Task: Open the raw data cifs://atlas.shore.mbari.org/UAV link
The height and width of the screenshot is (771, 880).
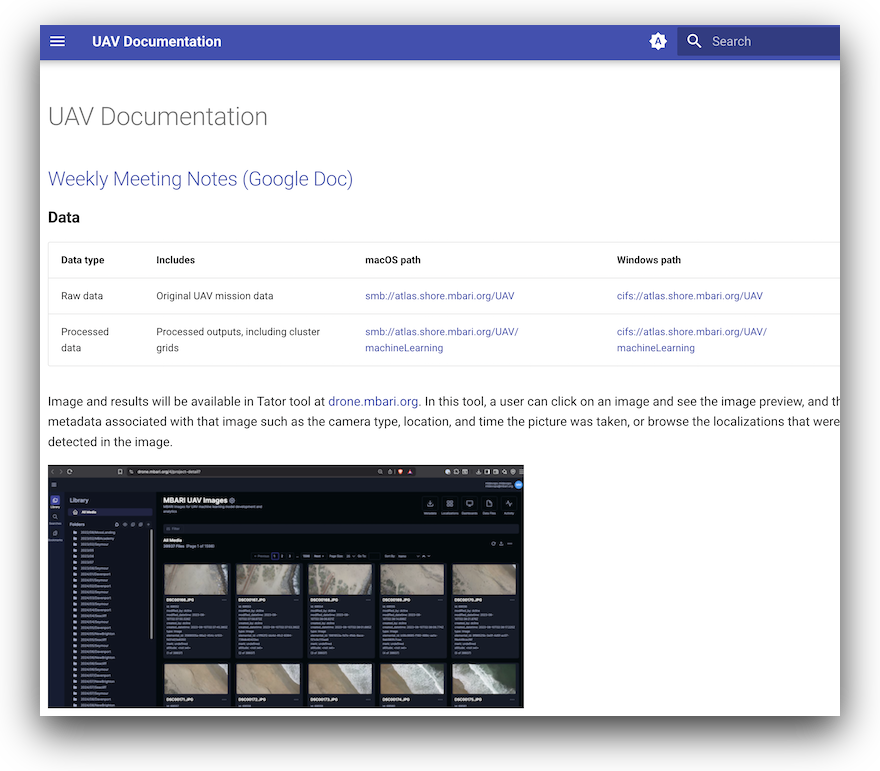Action: click(689, 296)
